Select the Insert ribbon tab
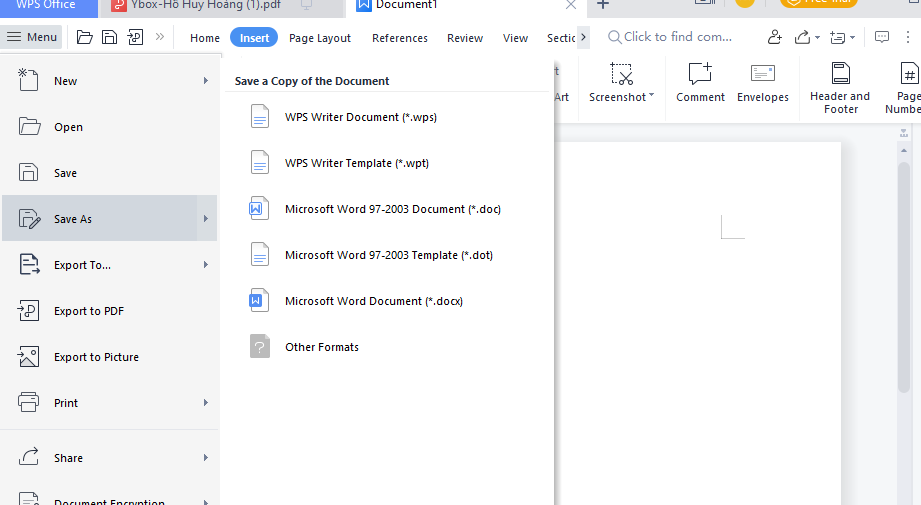The height and width of the screenshot is (505, 921). tap(254, 38)
